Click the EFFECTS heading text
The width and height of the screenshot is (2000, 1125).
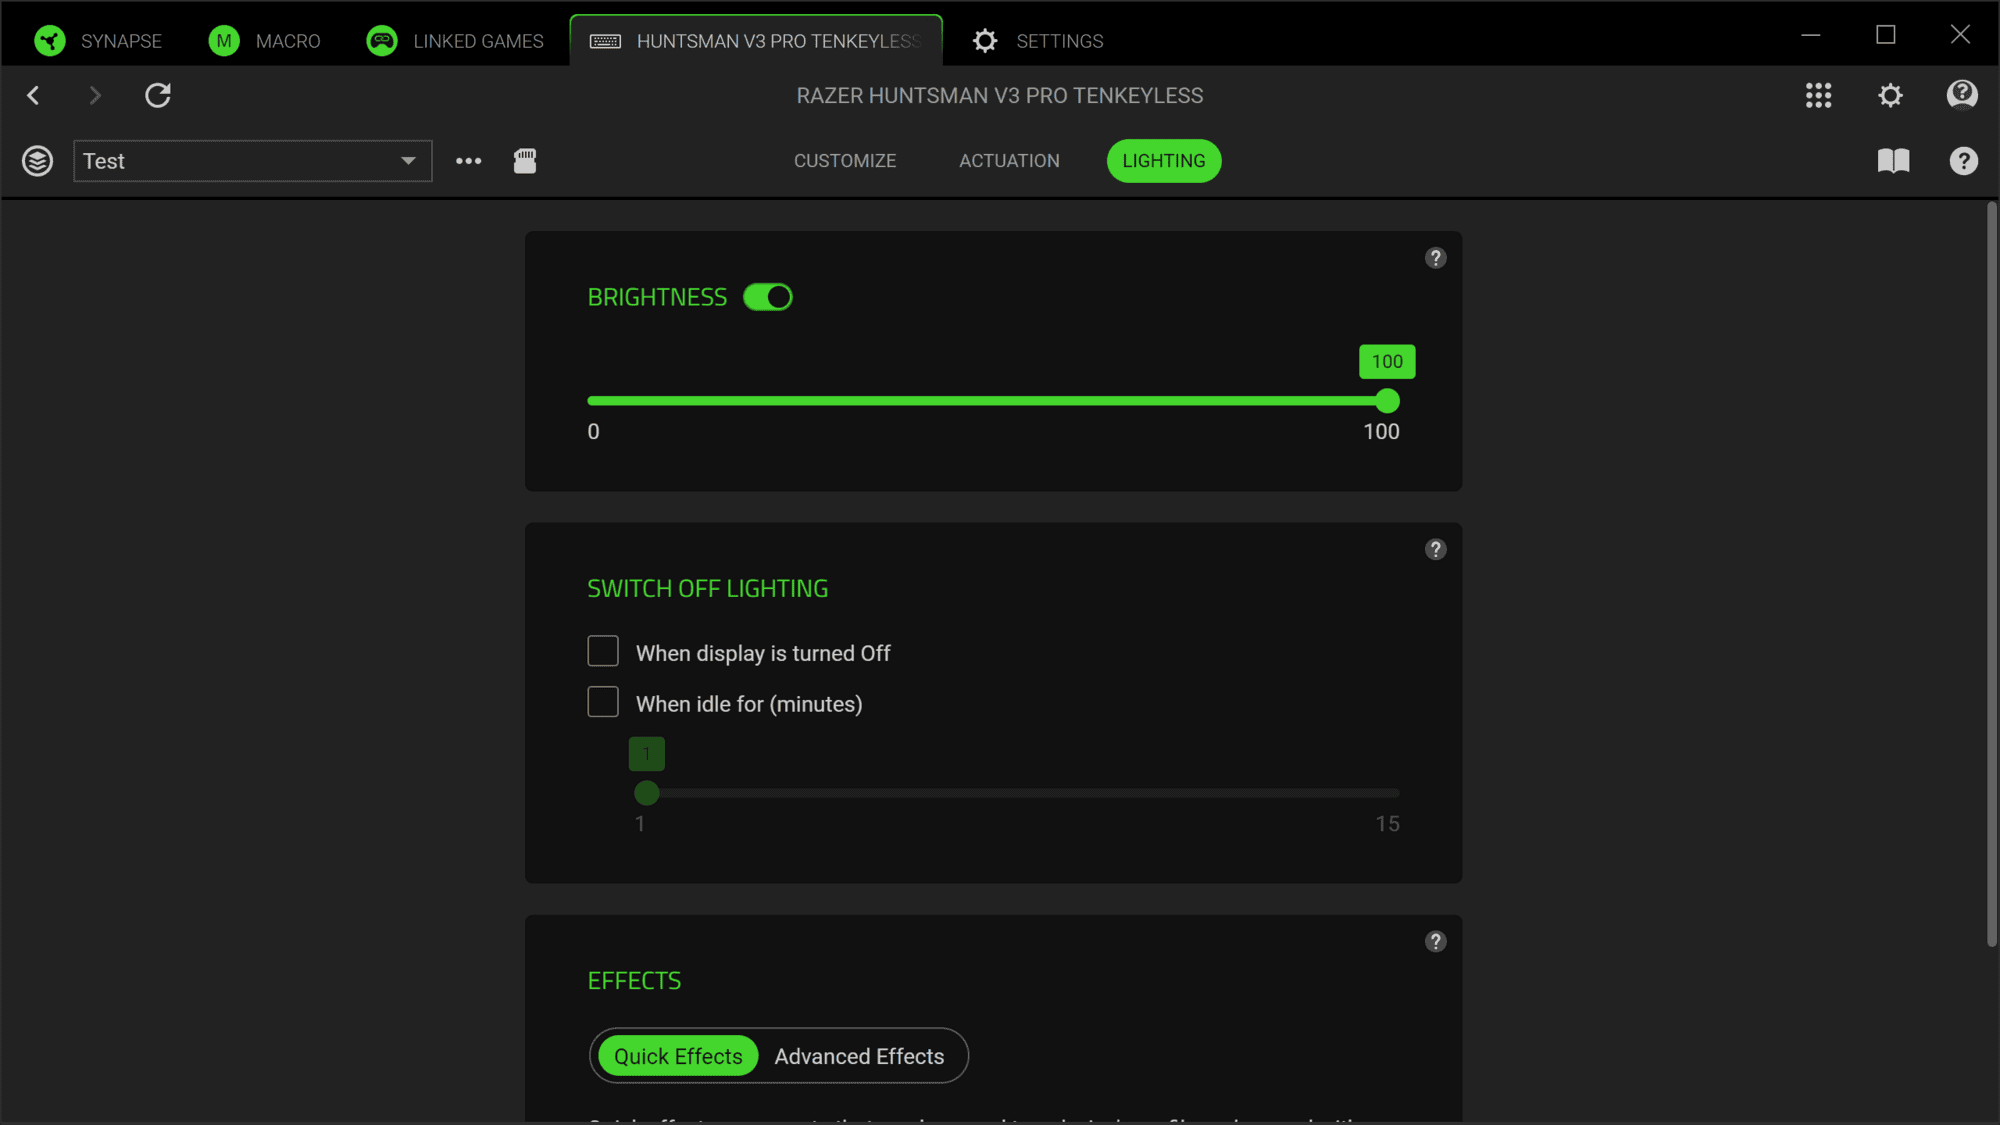pos(634,981)
